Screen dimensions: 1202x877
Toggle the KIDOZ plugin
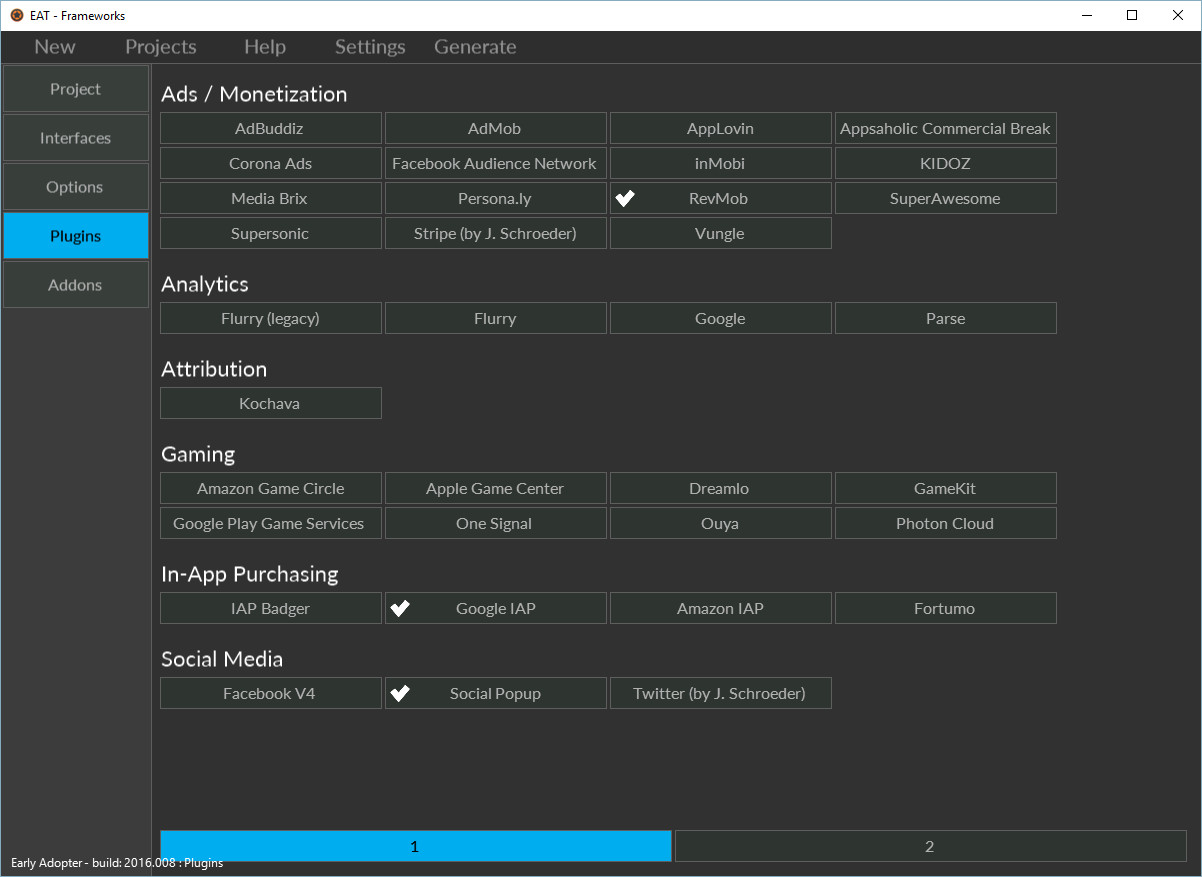[x=945, y=163]
